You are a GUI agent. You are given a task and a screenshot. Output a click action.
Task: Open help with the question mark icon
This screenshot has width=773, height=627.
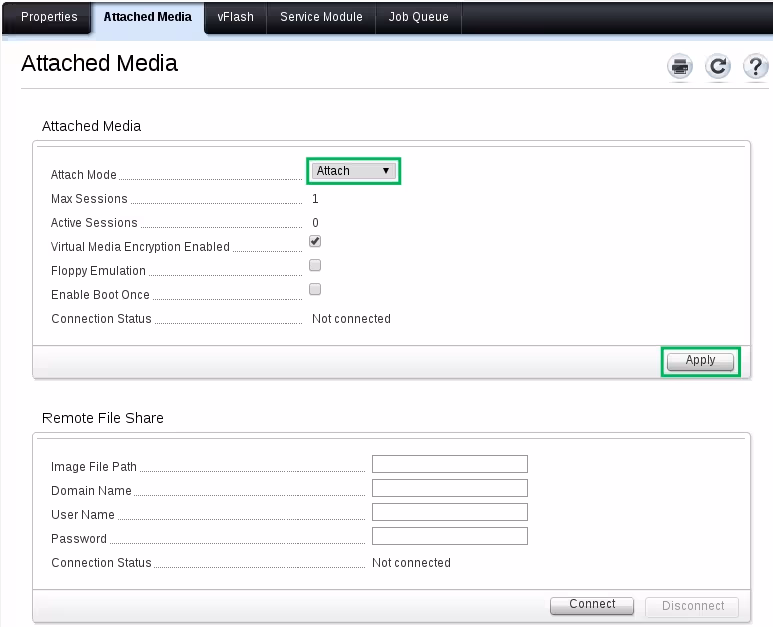click(x=756, y=66)
